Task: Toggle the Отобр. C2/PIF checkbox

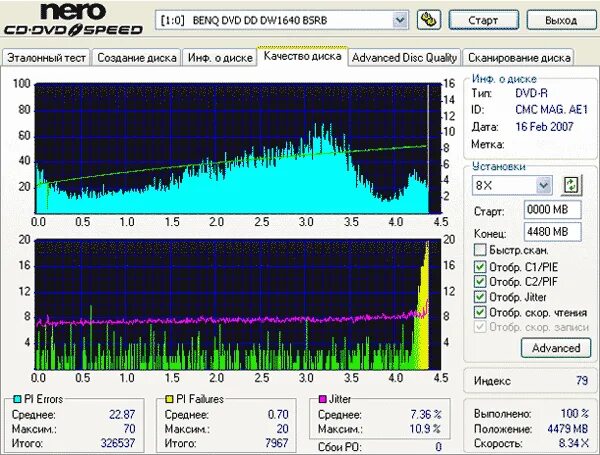Action: pos(479,282)
